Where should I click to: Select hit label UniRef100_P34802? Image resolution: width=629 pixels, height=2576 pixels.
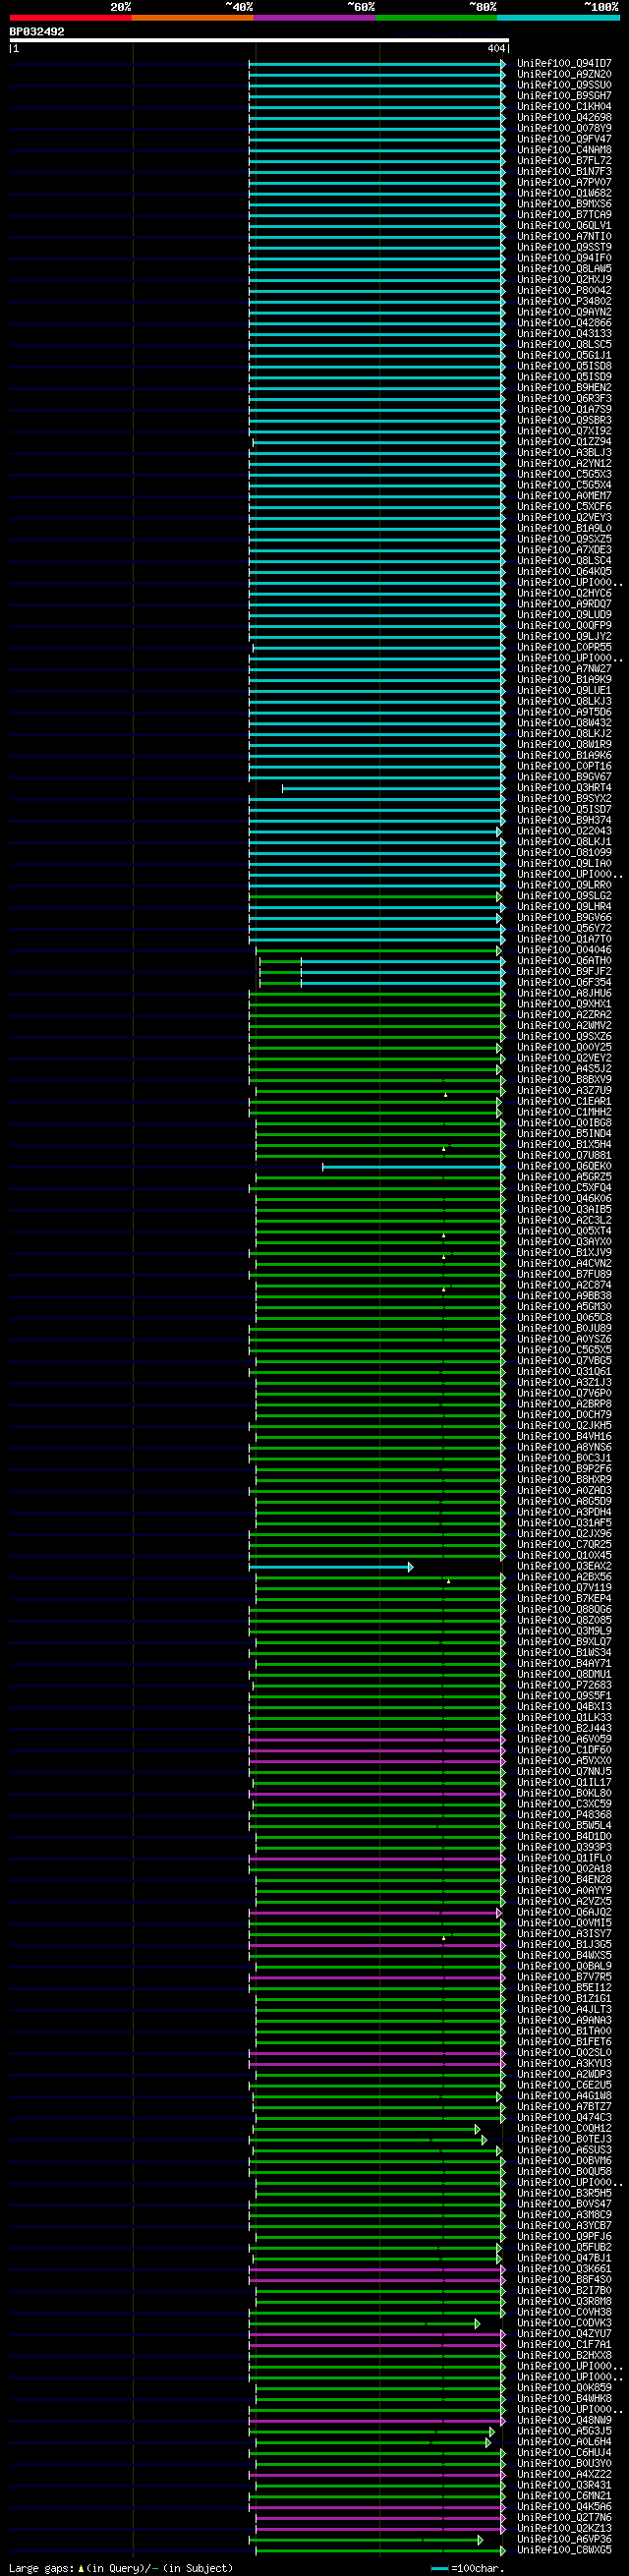[564, 302]
